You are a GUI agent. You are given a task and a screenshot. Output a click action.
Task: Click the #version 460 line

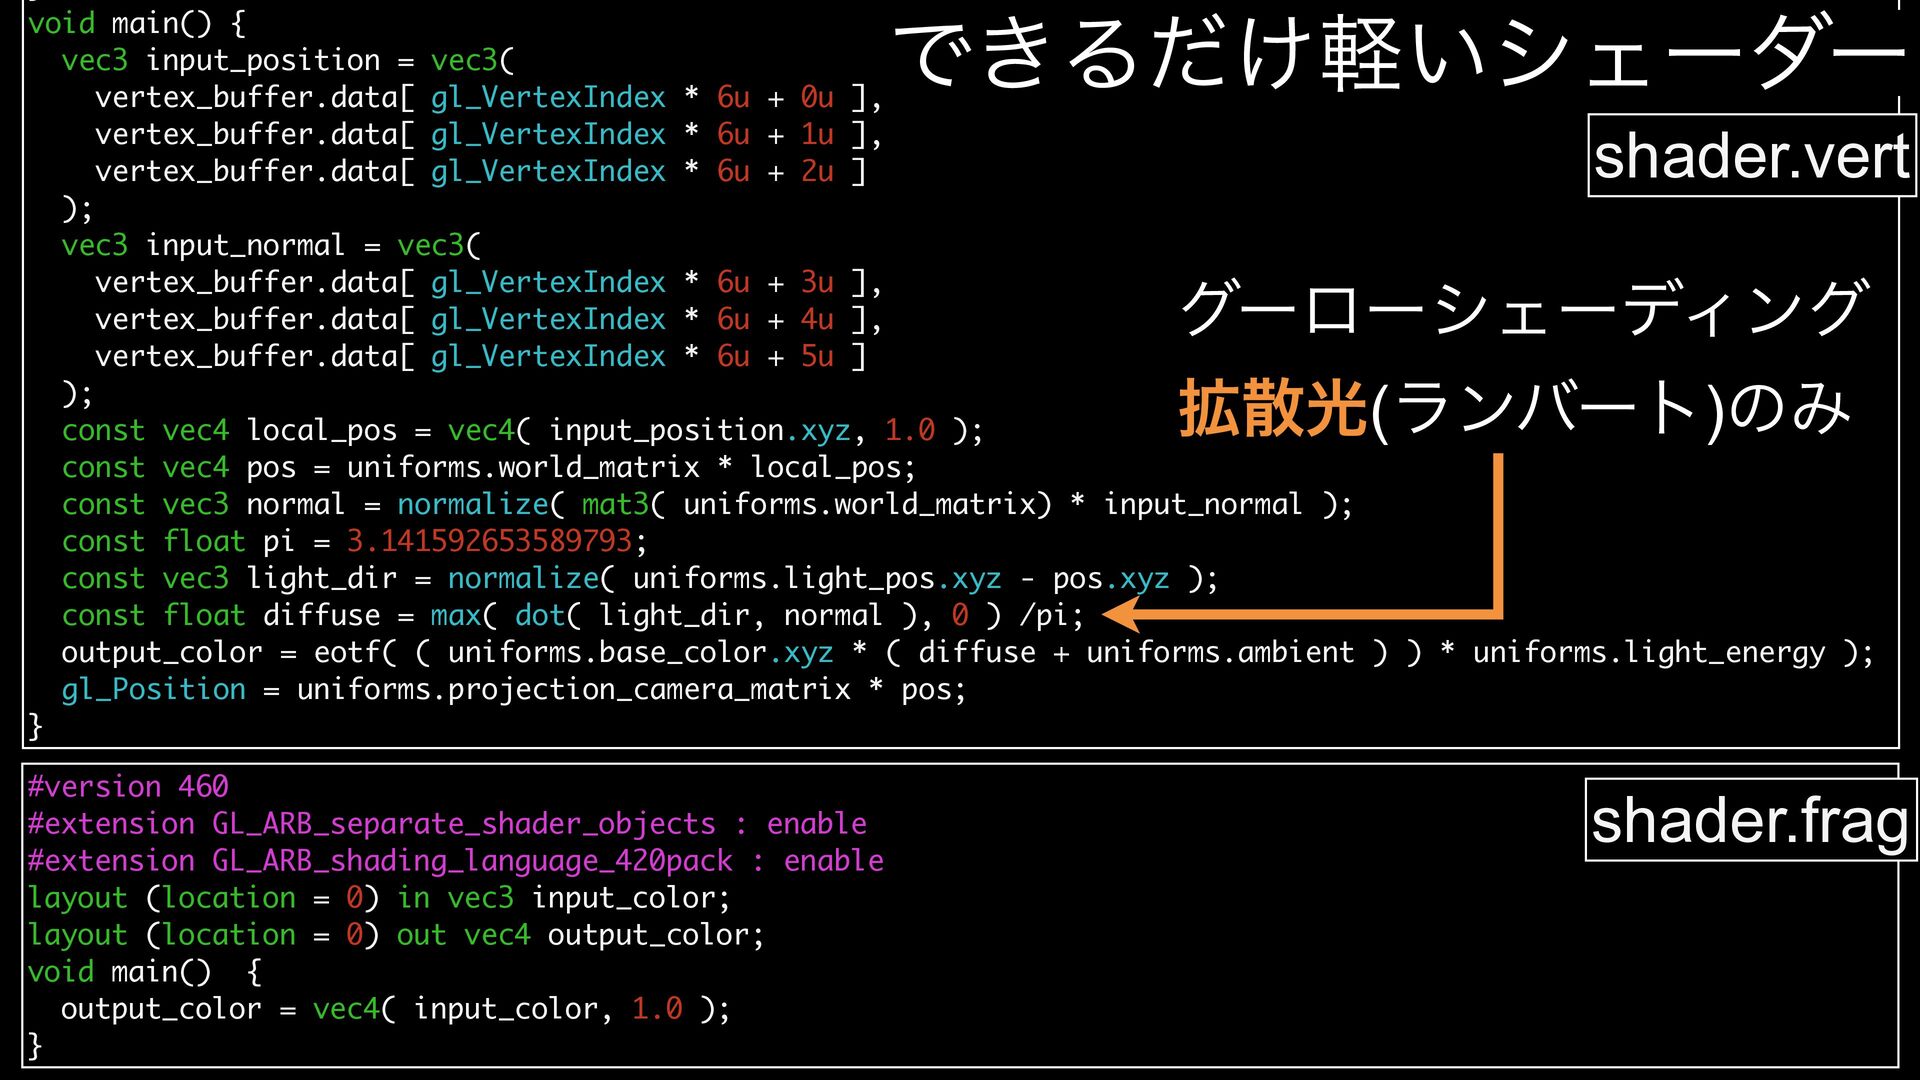(128, 786)
